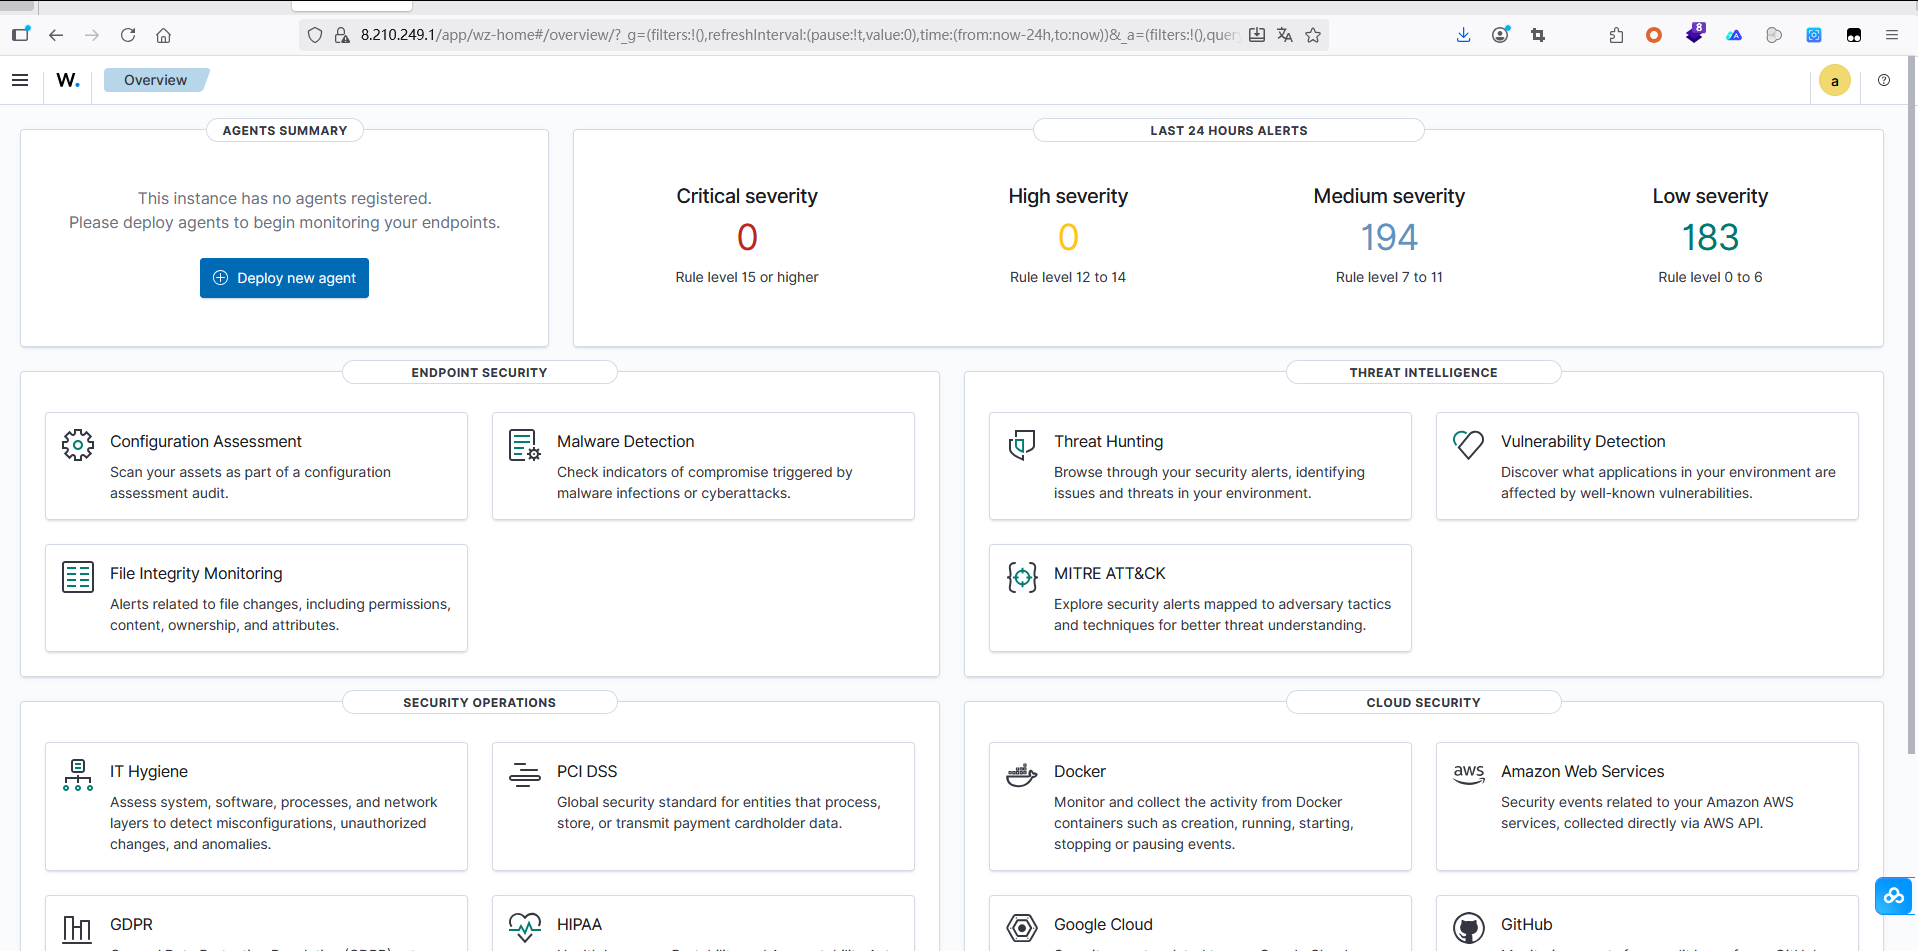Click the Malware Detection icon
1918x951 pixels.
pos(524,445)
